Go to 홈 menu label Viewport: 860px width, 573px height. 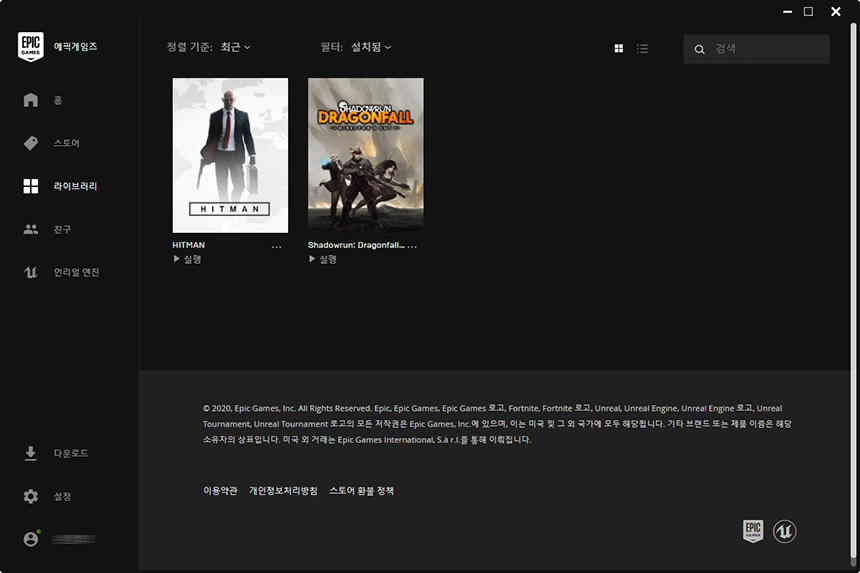tap(58, 100)
